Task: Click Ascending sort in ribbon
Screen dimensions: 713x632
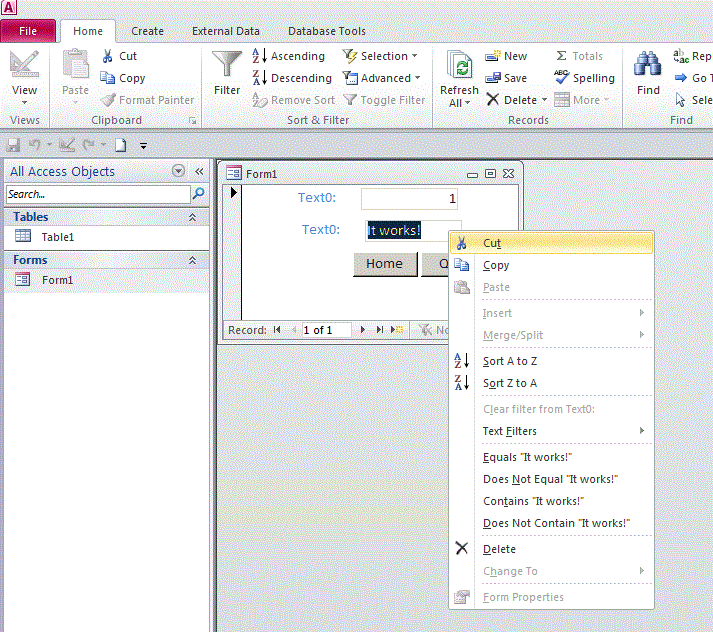Action: tap(289, 56)
